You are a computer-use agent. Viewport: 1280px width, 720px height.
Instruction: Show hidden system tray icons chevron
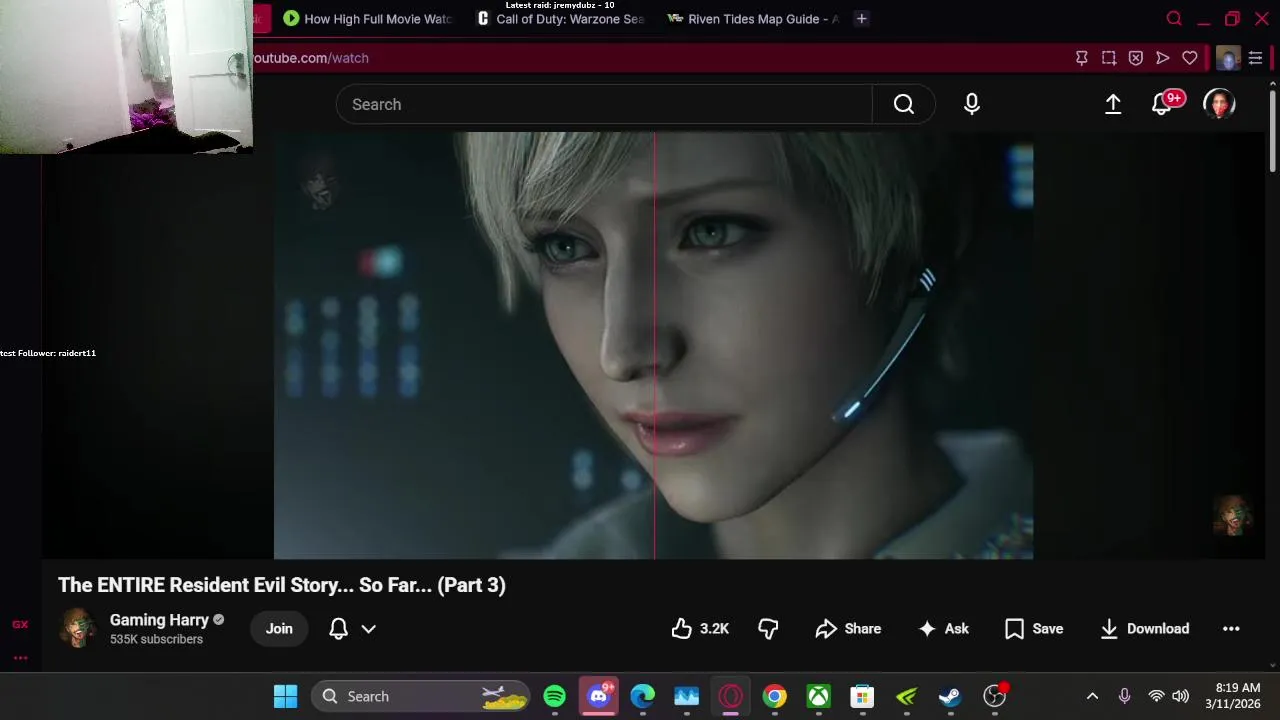1092,696
